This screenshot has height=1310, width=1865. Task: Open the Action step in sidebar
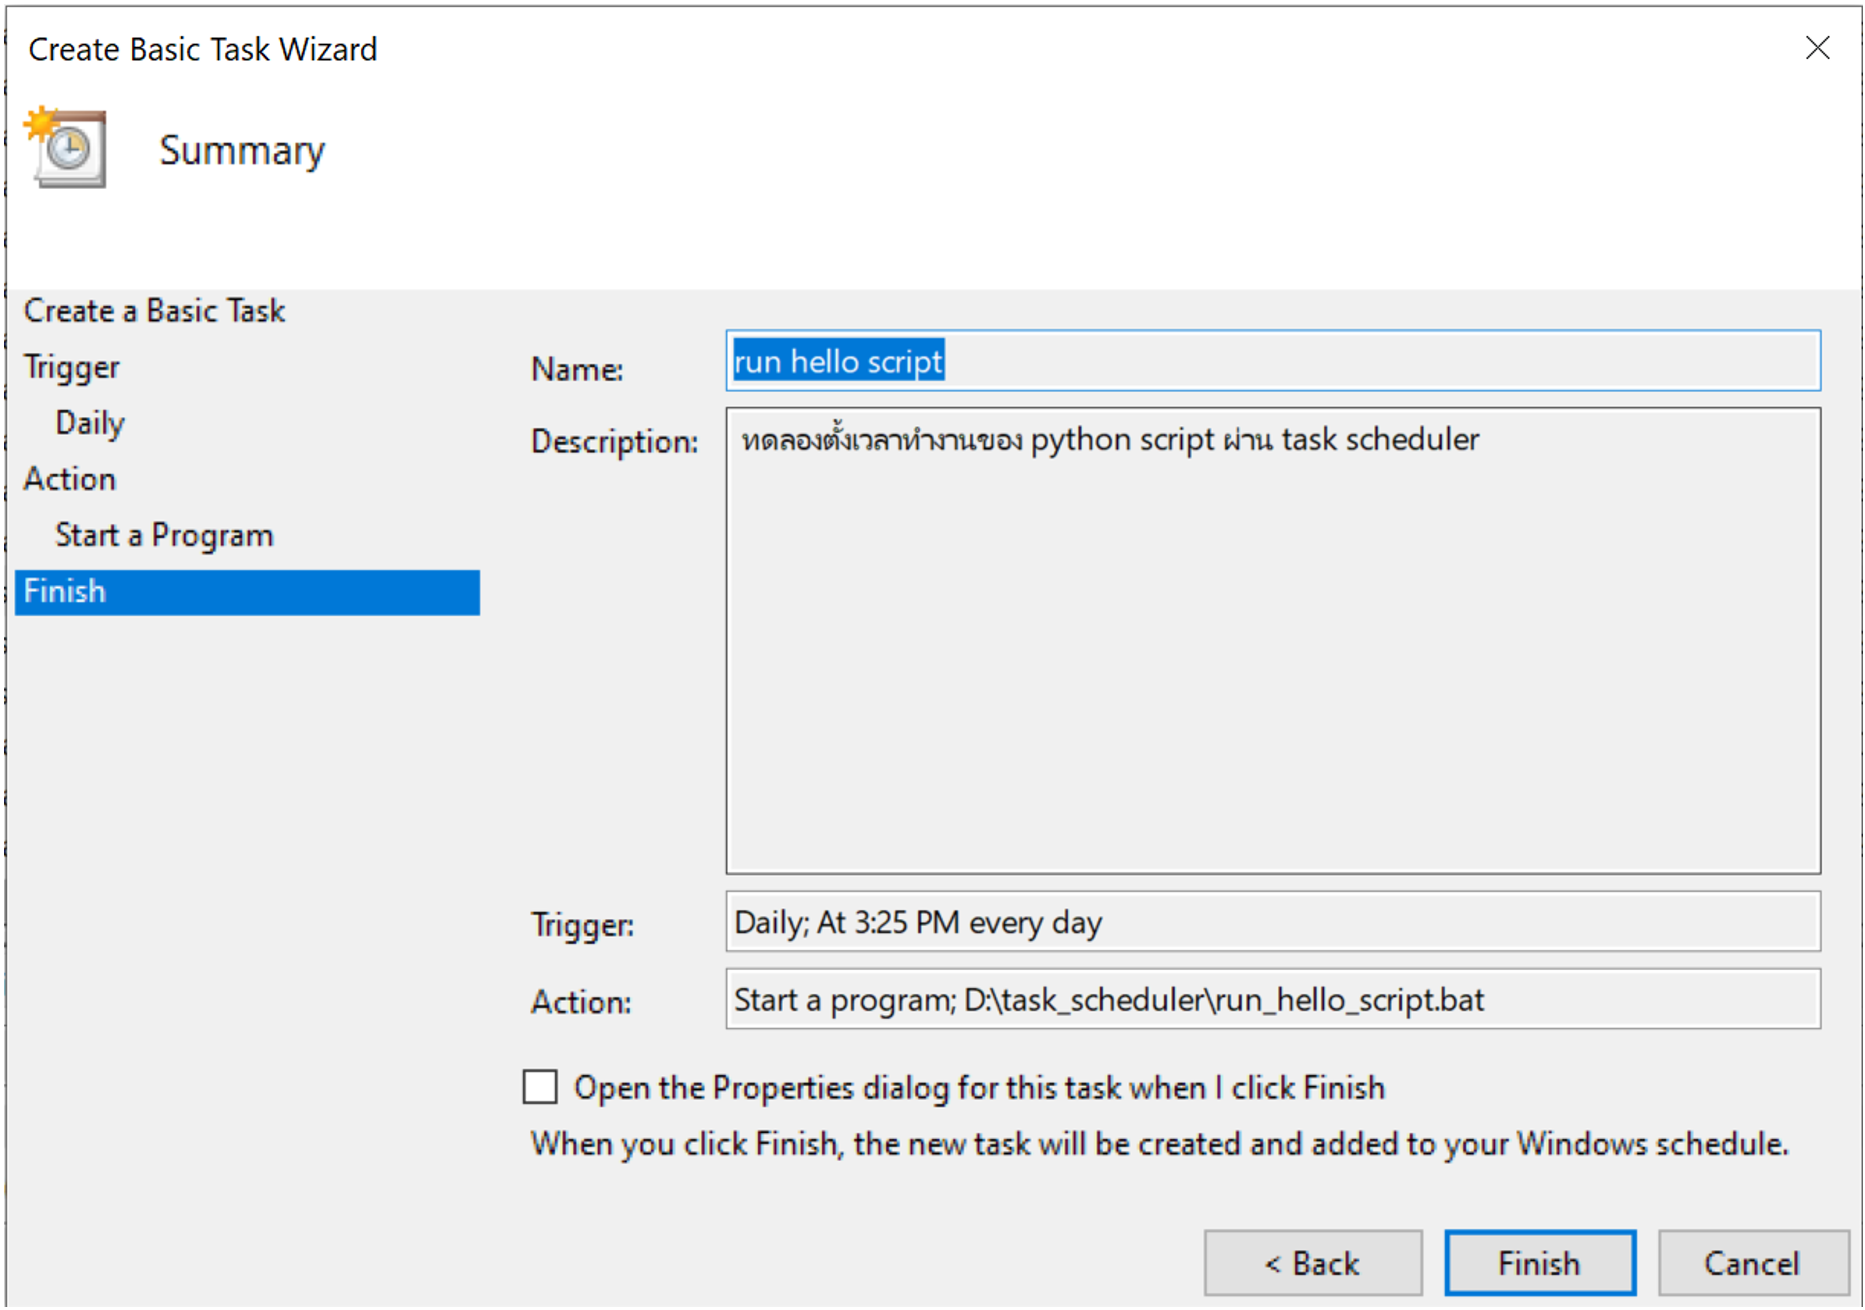click(x=70, y=479)
